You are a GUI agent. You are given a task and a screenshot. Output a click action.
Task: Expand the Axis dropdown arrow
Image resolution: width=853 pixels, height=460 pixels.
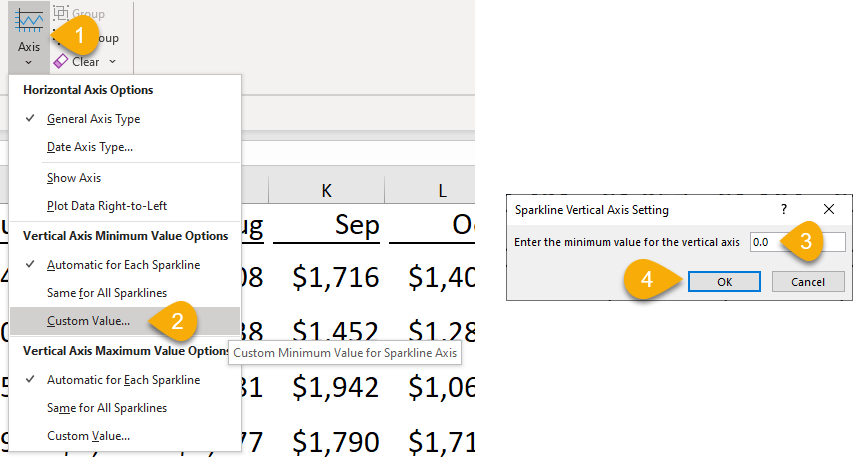click(x=29, y=62)
